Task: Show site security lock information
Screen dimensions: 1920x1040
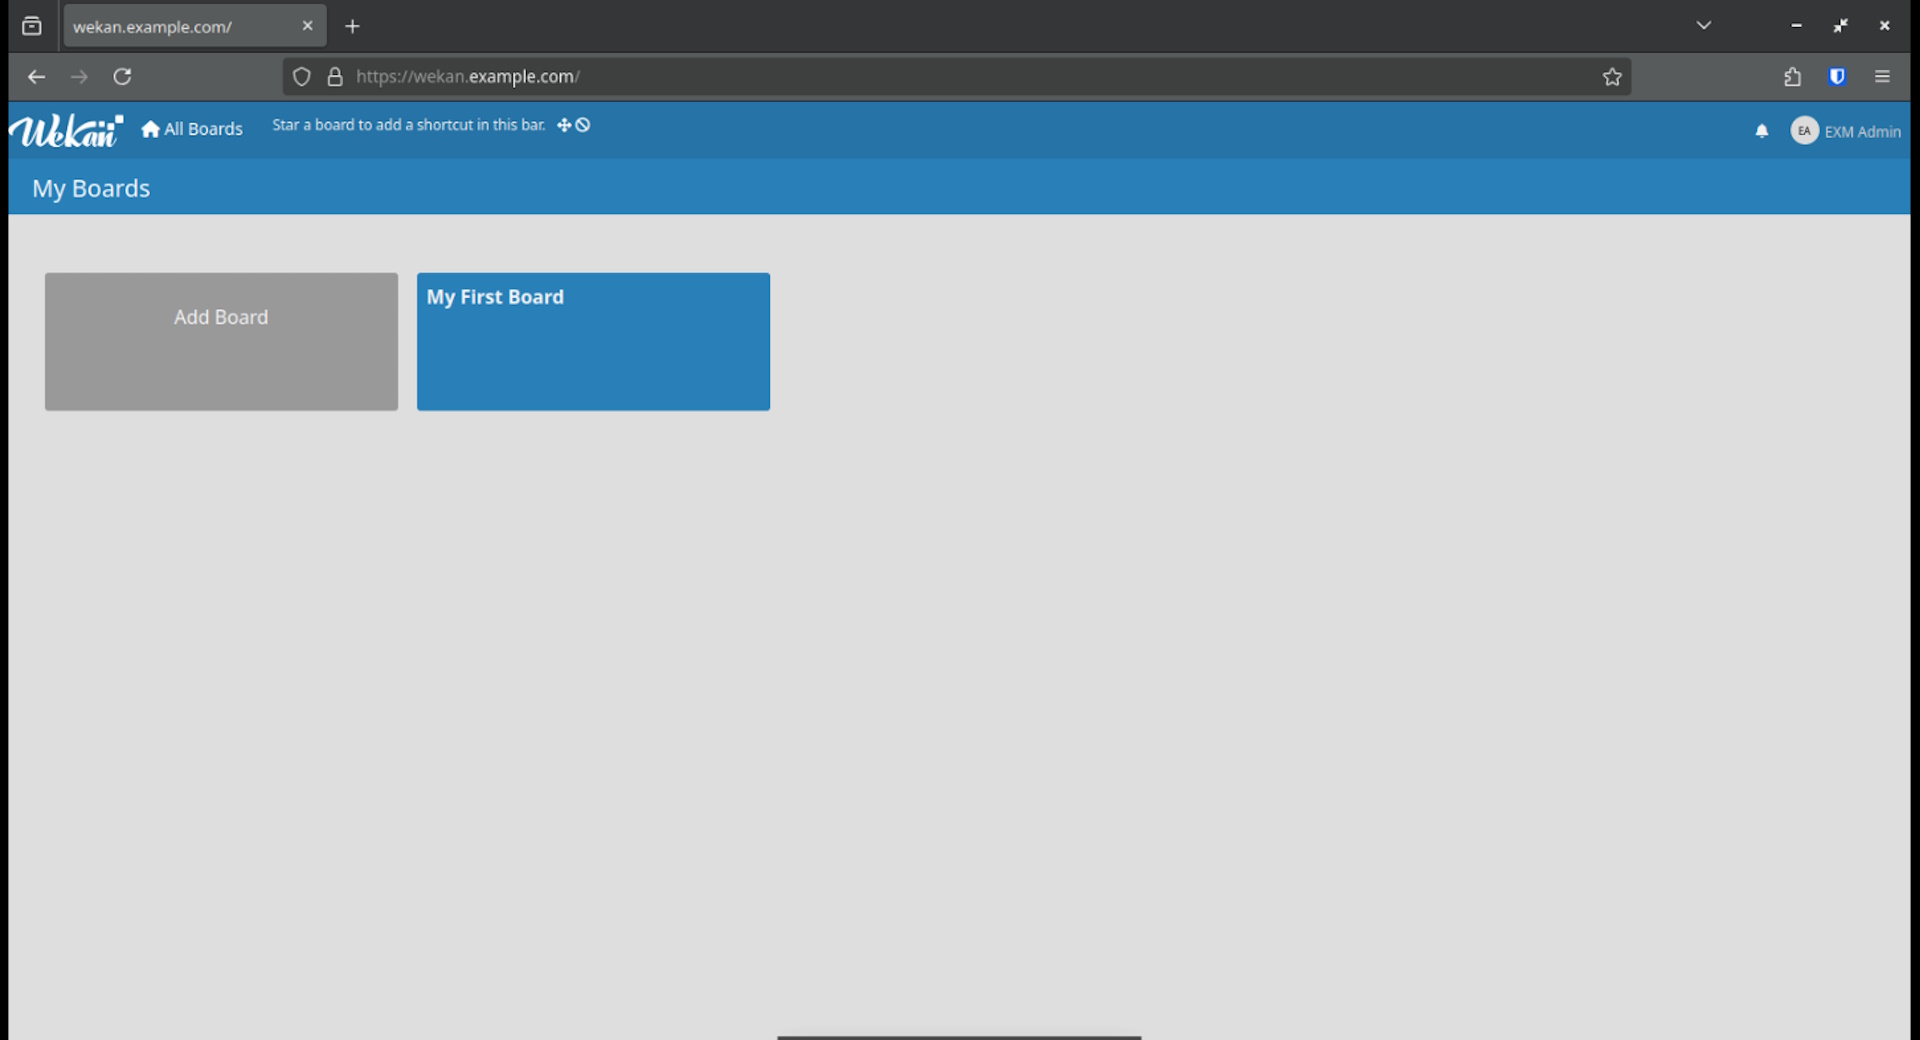Action: coord(335,77)
